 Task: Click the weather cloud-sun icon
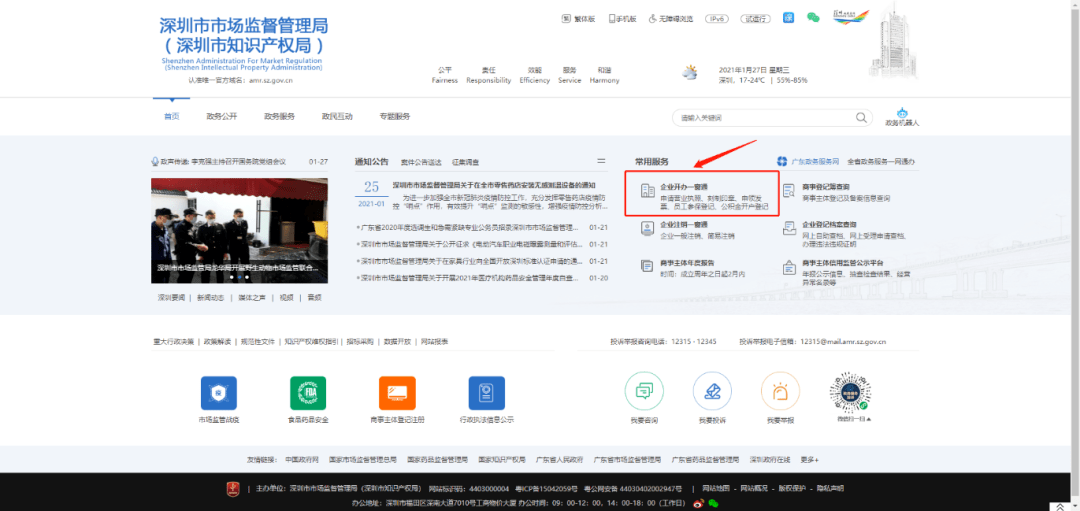pyautogui.click(x=689, y=72)
